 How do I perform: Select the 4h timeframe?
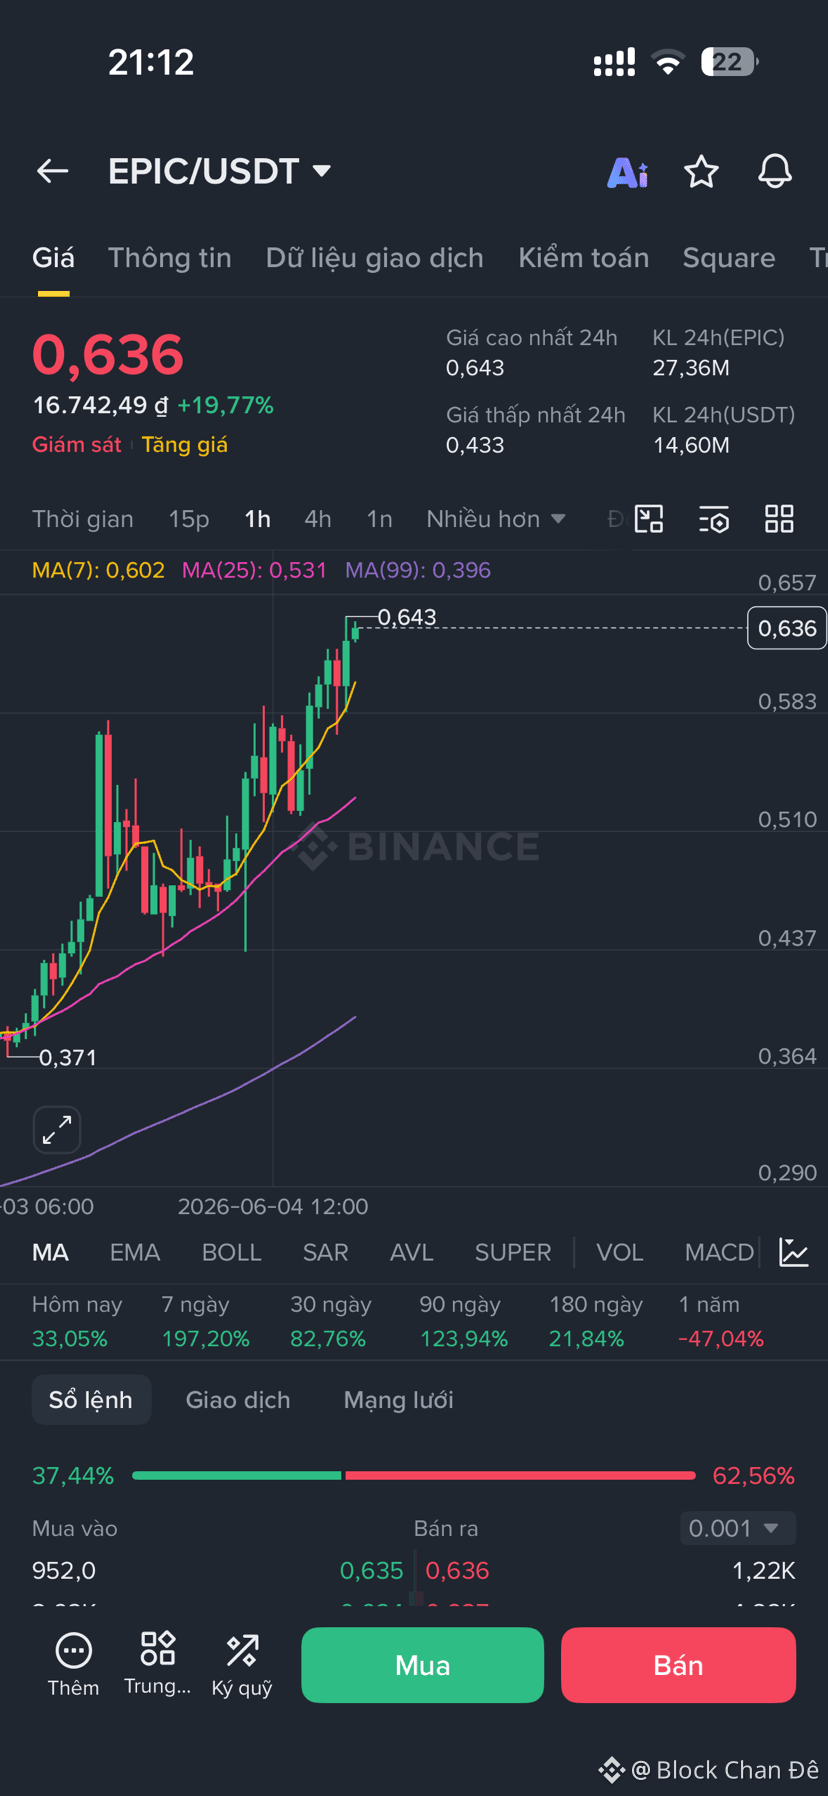point(318,519)
